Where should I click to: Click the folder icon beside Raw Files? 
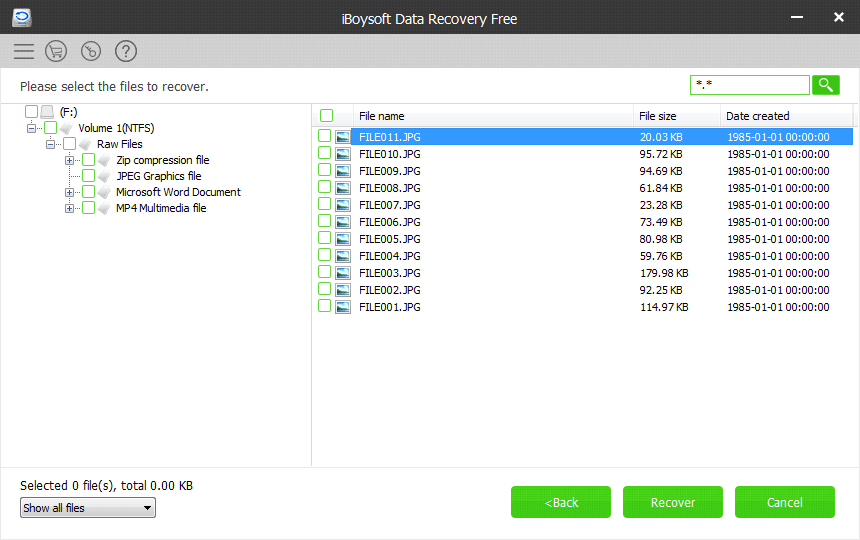85,144
